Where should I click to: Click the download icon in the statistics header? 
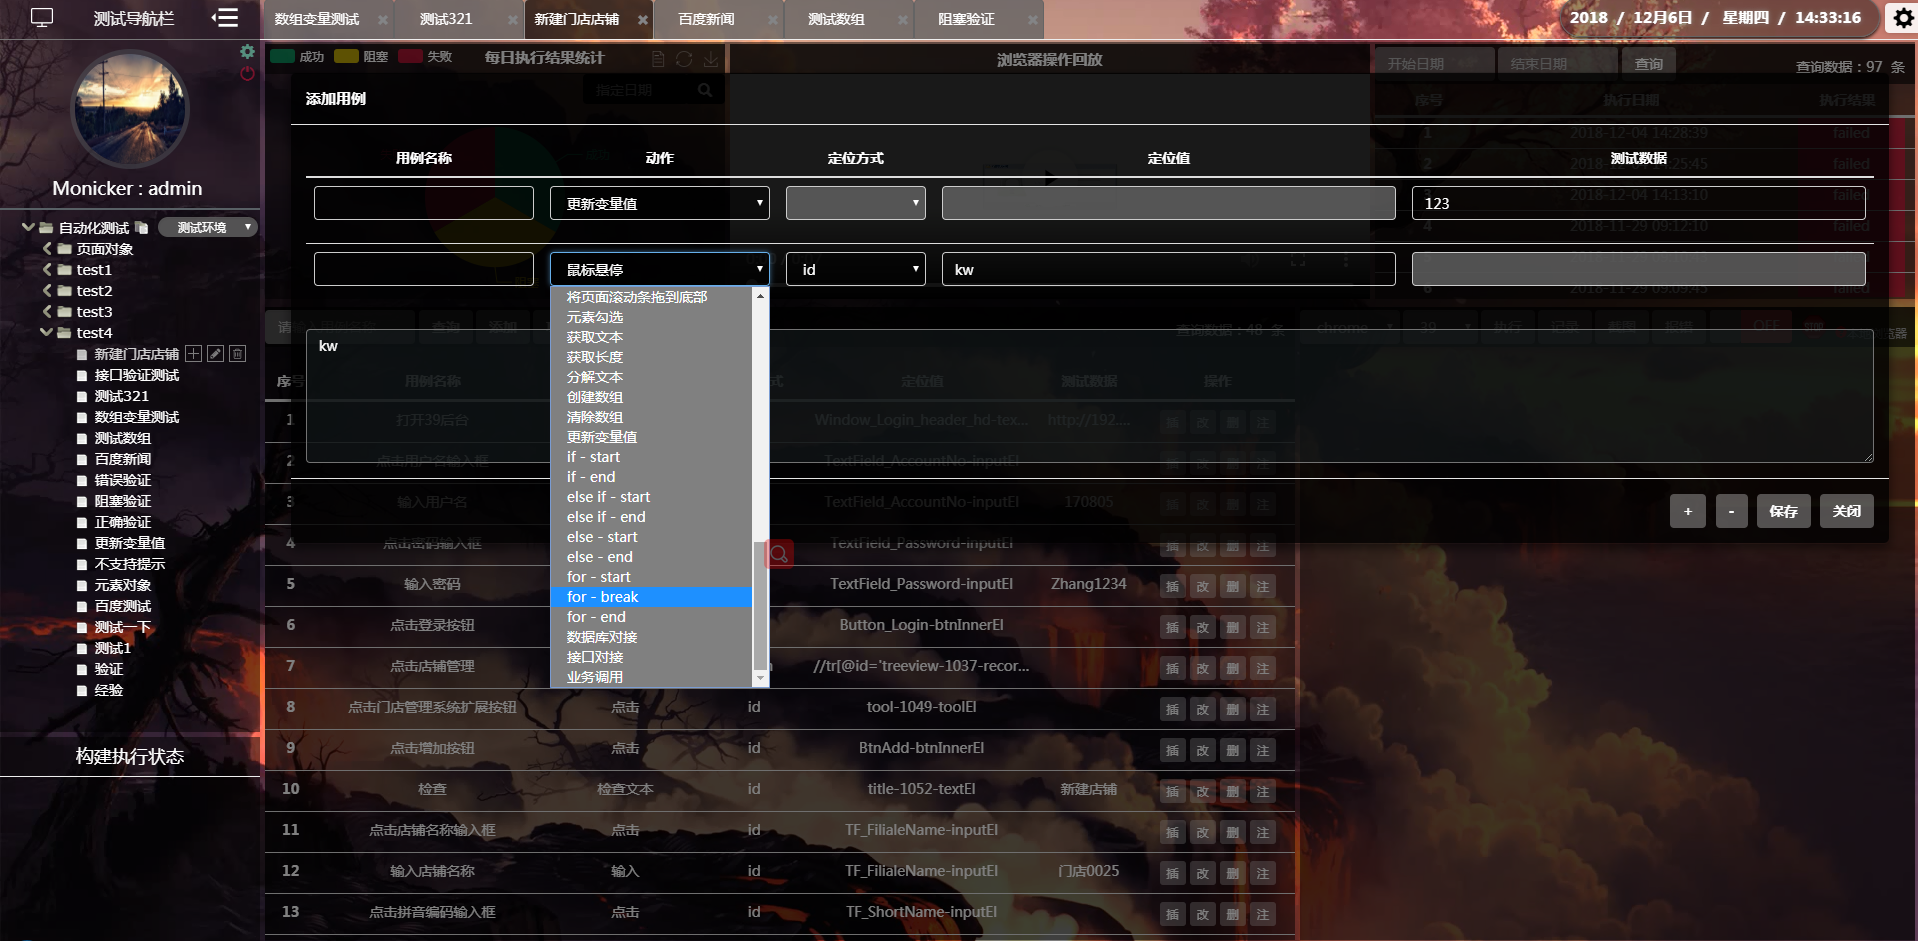(x=711, y=59)
